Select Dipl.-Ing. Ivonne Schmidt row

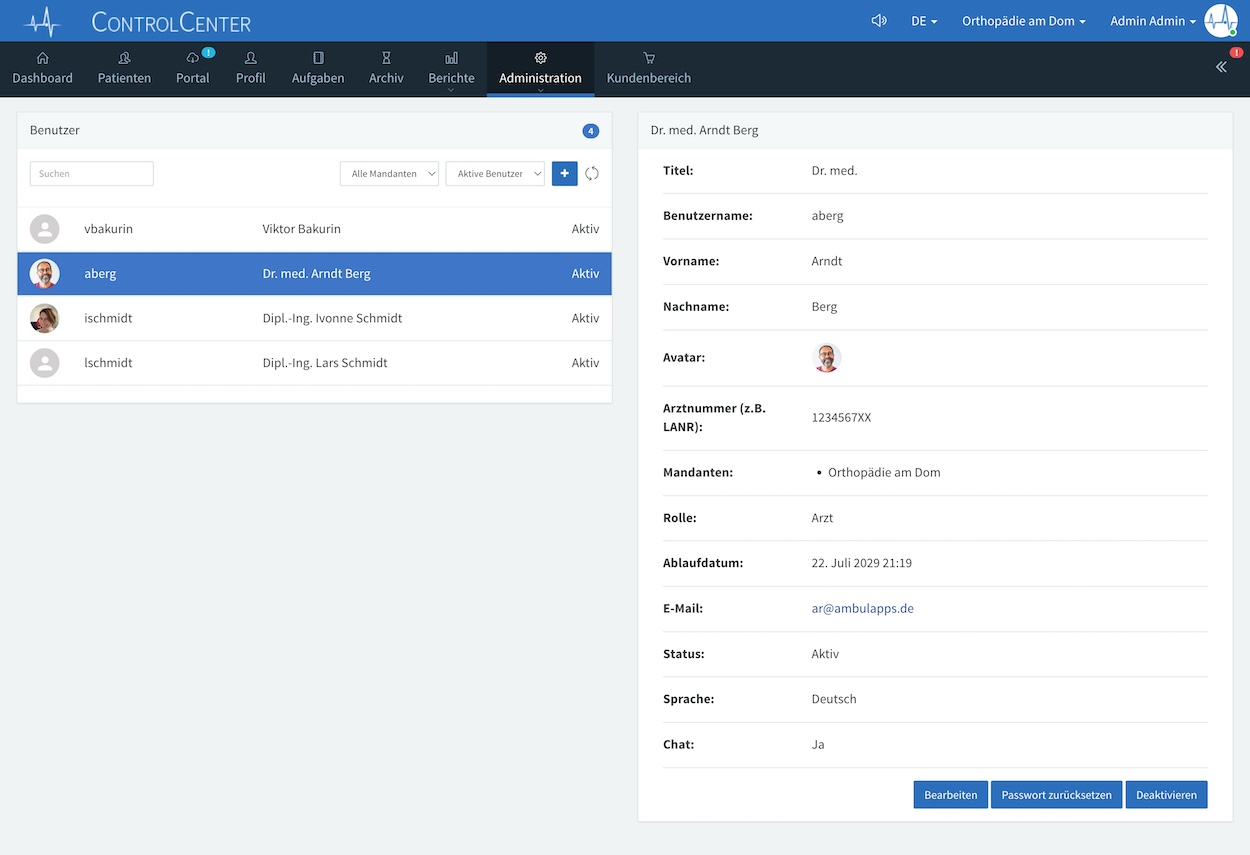(x=314, y=318)
